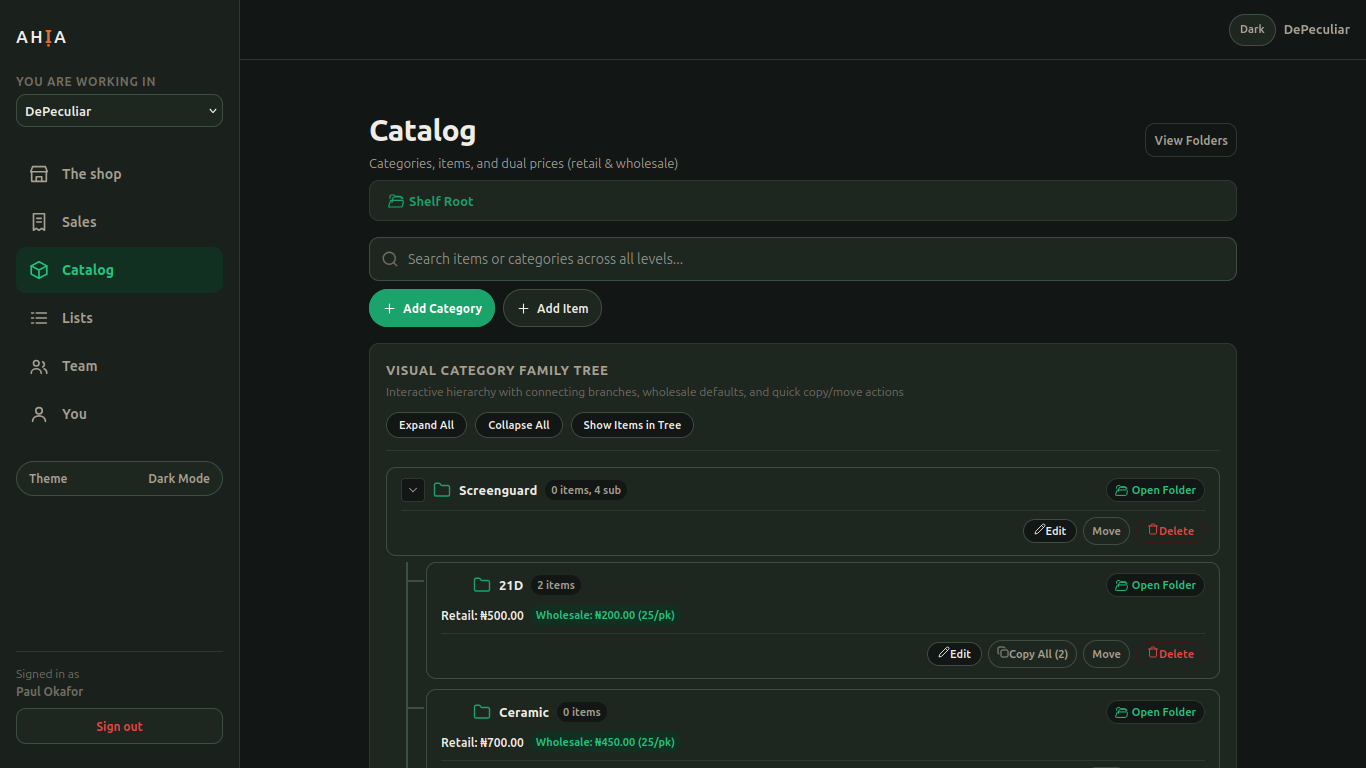Open Folder for 21D

pos(1155,585)
